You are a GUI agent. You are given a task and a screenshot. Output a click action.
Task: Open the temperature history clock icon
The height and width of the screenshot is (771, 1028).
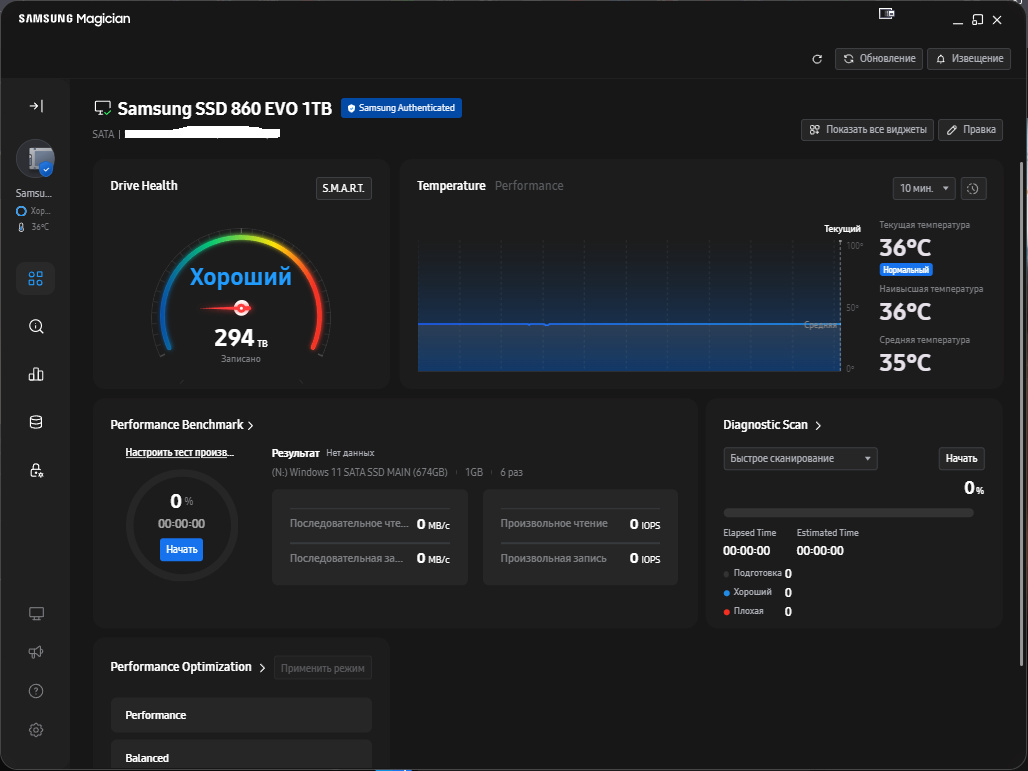tap(973, 188)
